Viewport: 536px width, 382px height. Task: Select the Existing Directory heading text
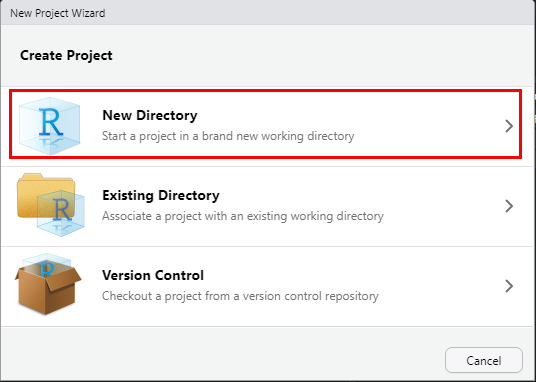[161, 195]
